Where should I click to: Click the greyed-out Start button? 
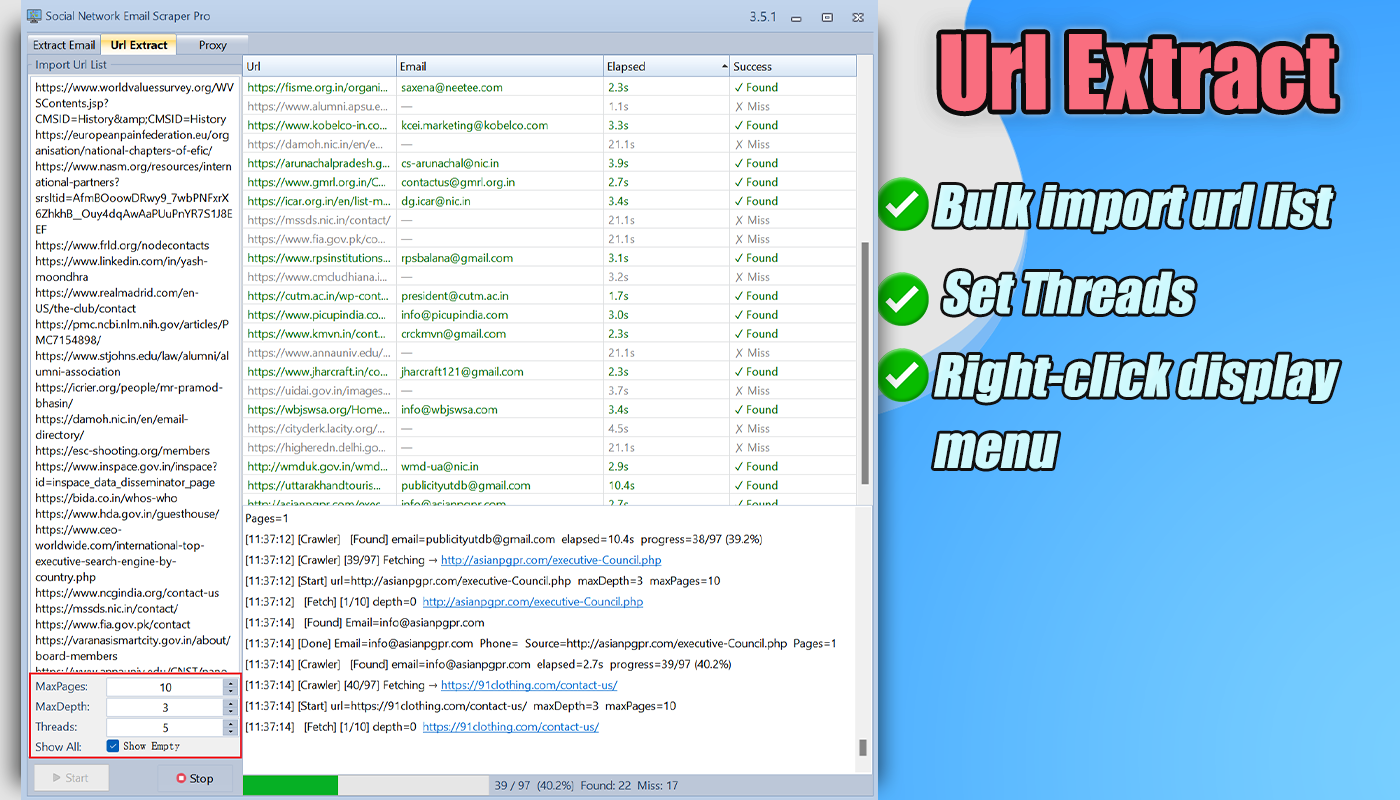coord(71,778)
